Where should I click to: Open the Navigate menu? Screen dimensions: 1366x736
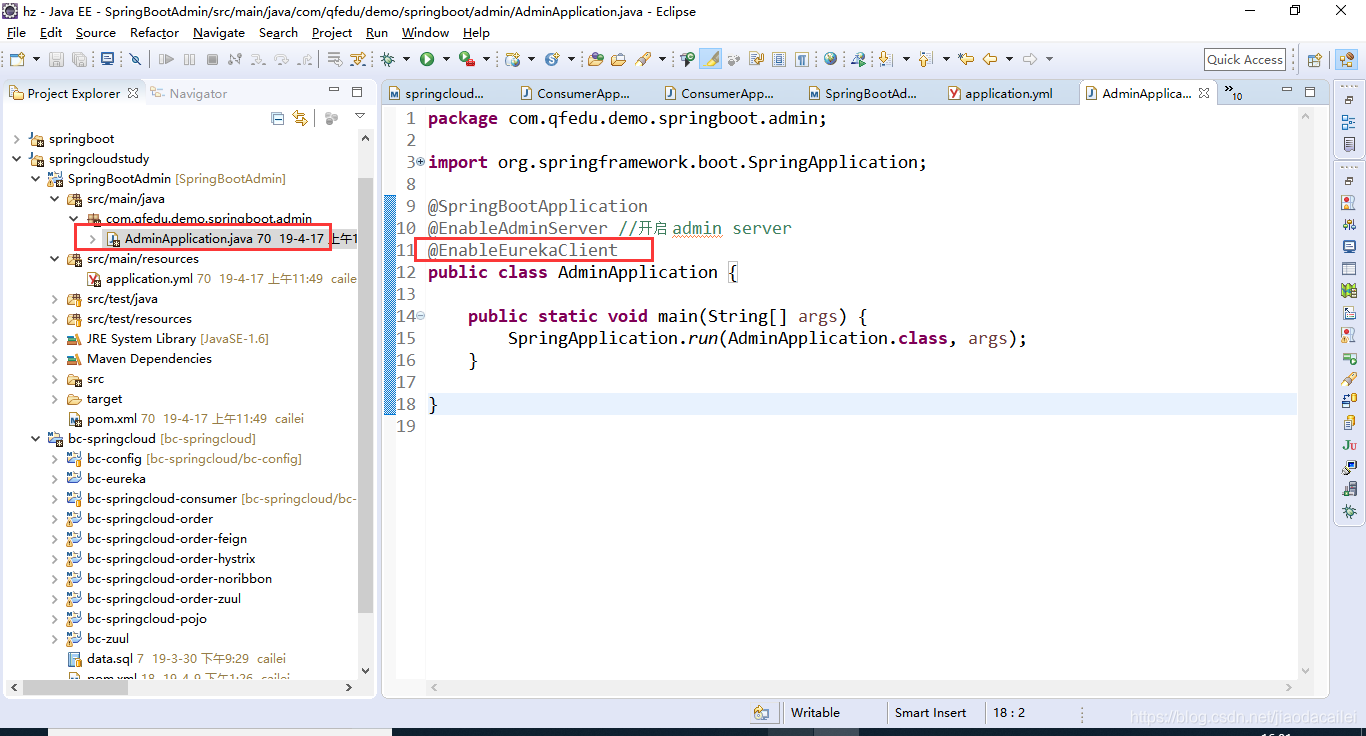[219, 32]
